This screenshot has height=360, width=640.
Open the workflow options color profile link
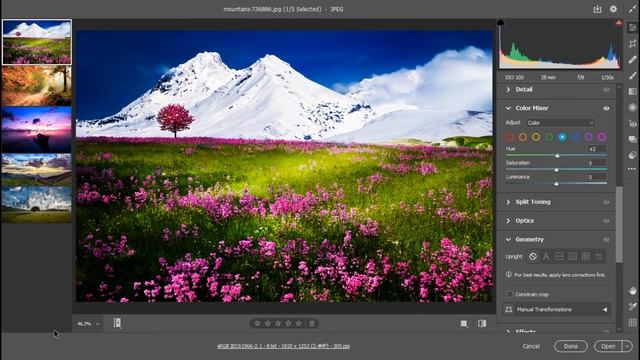point(284,346)
